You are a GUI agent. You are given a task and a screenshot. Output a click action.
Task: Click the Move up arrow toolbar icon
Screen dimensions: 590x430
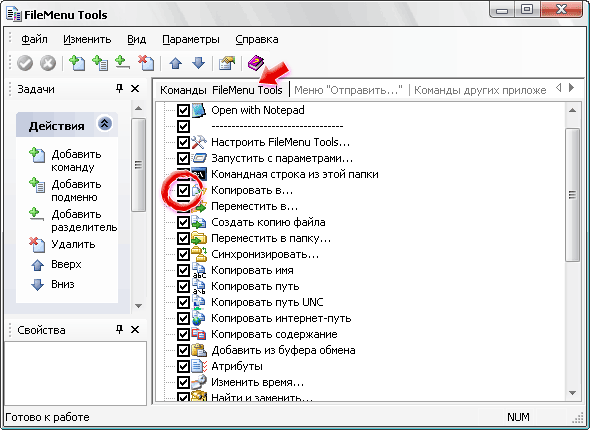(175, 63)
